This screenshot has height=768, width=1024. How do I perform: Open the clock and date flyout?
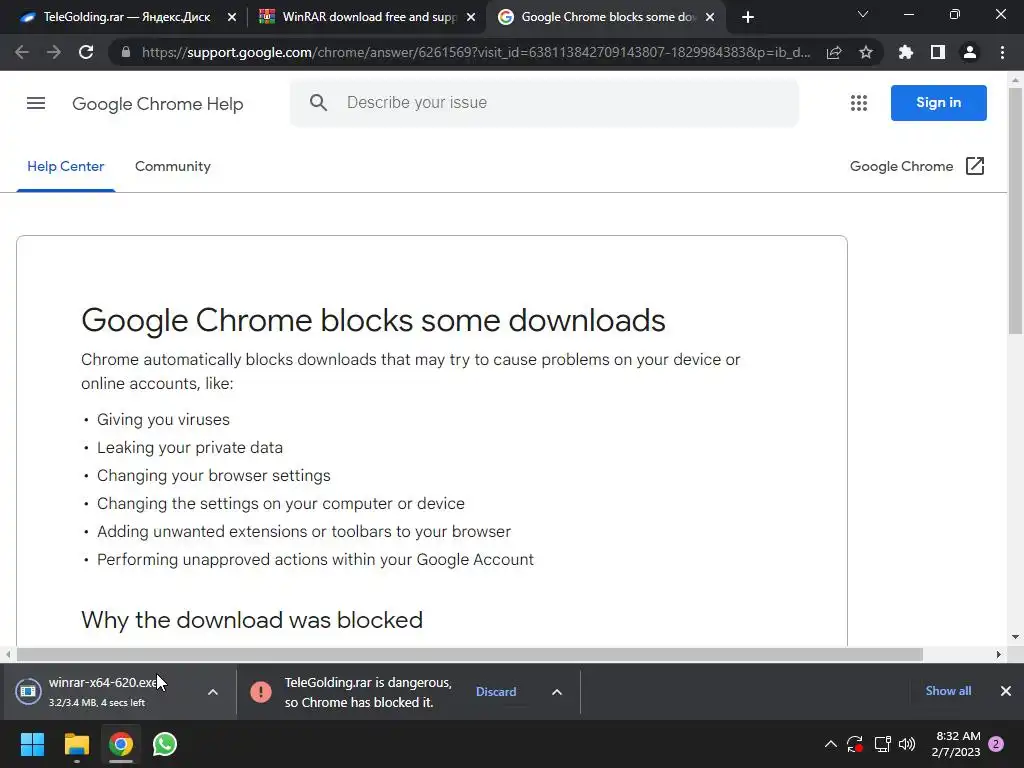pos(955,744)
